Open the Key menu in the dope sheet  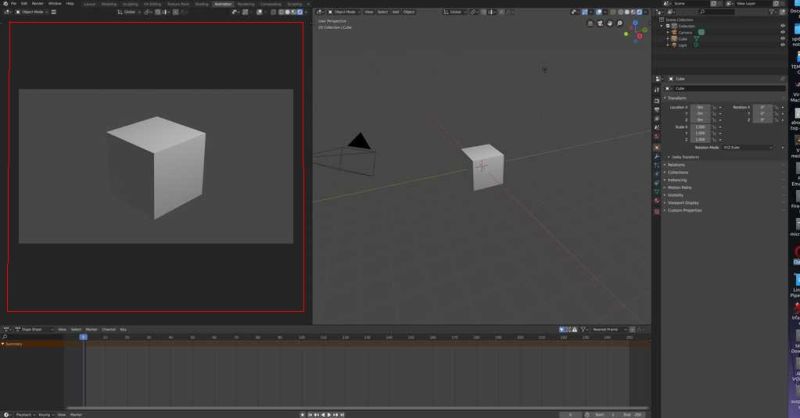pyautogui.click(x=123, y=330)
